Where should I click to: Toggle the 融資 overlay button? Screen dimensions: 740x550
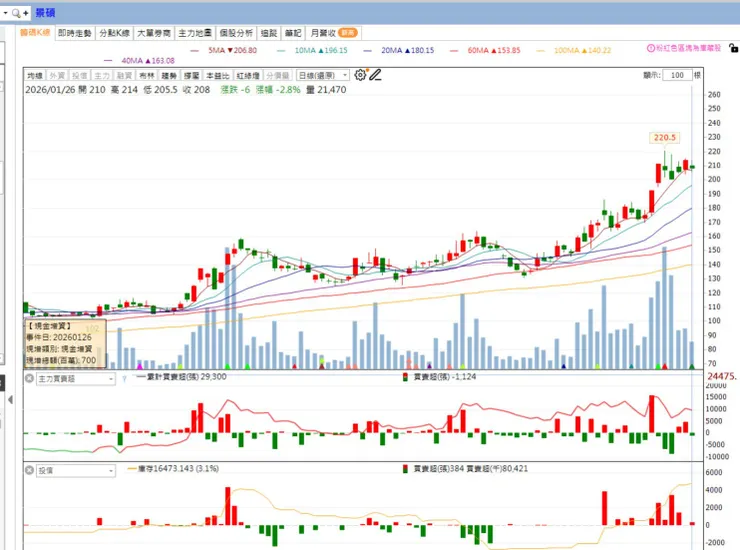124,76
